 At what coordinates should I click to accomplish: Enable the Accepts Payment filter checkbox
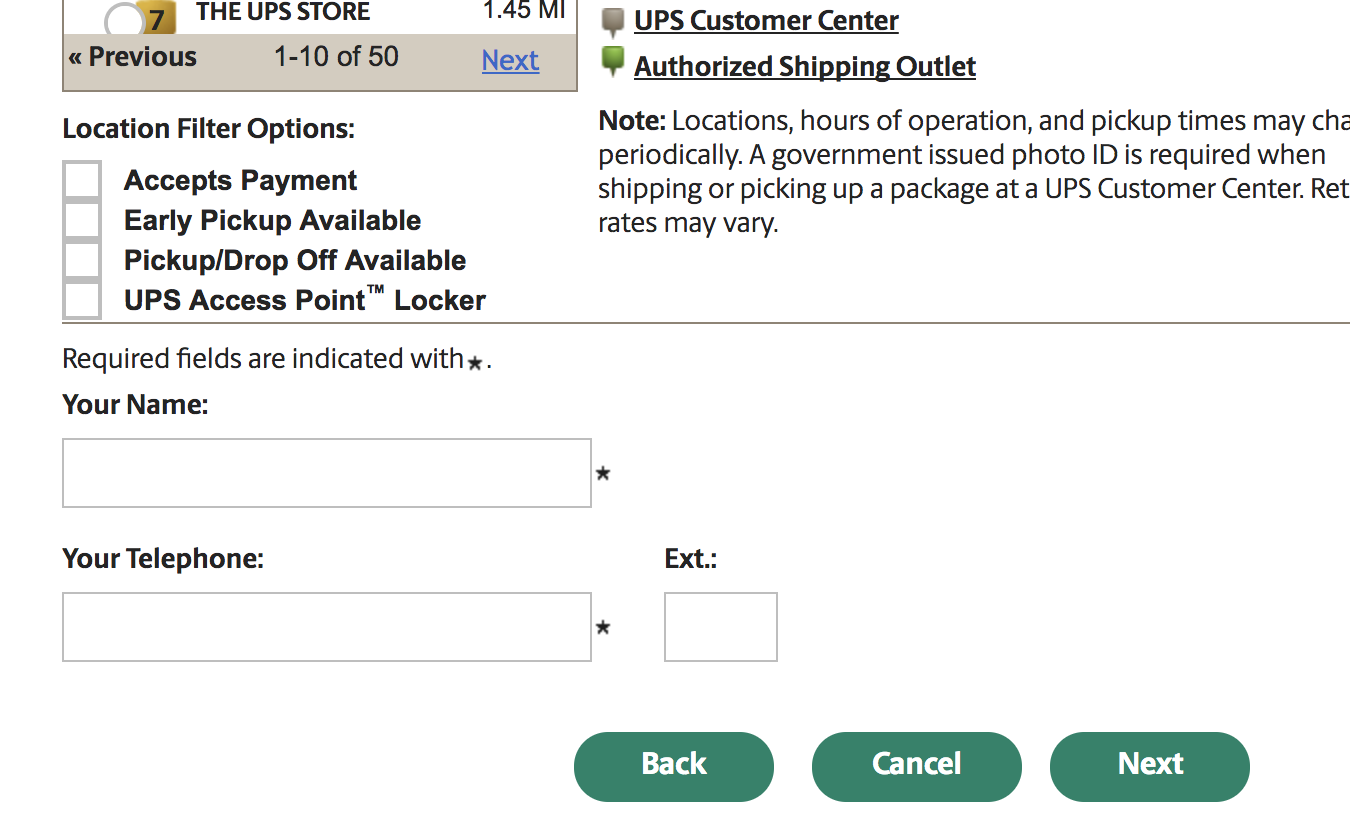pos(82,180)
